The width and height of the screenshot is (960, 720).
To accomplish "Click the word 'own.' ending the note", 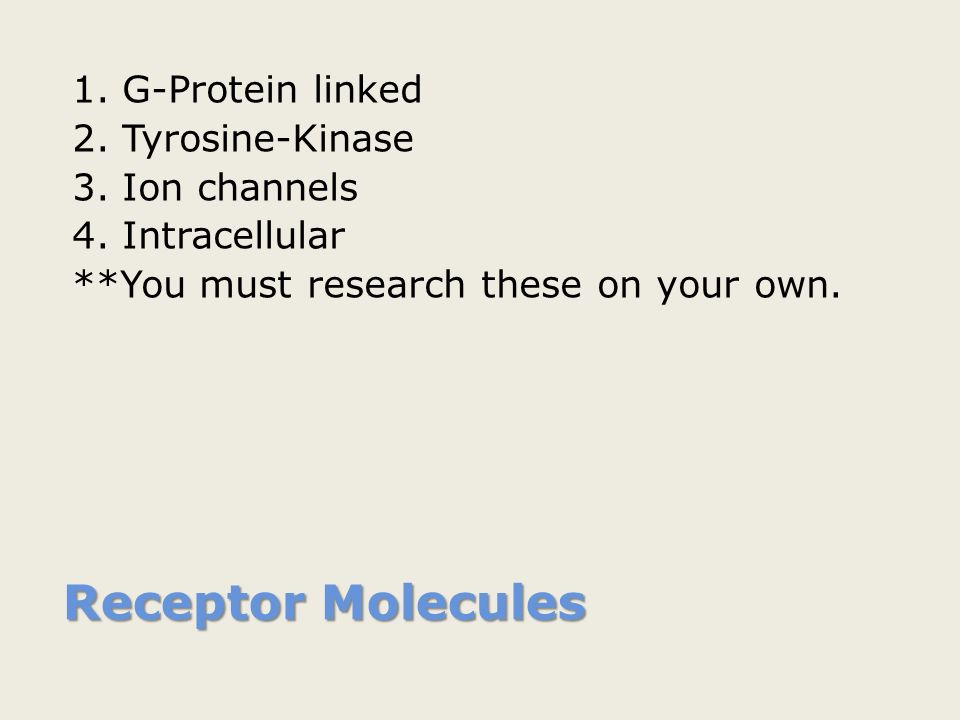I will (798, 288).
